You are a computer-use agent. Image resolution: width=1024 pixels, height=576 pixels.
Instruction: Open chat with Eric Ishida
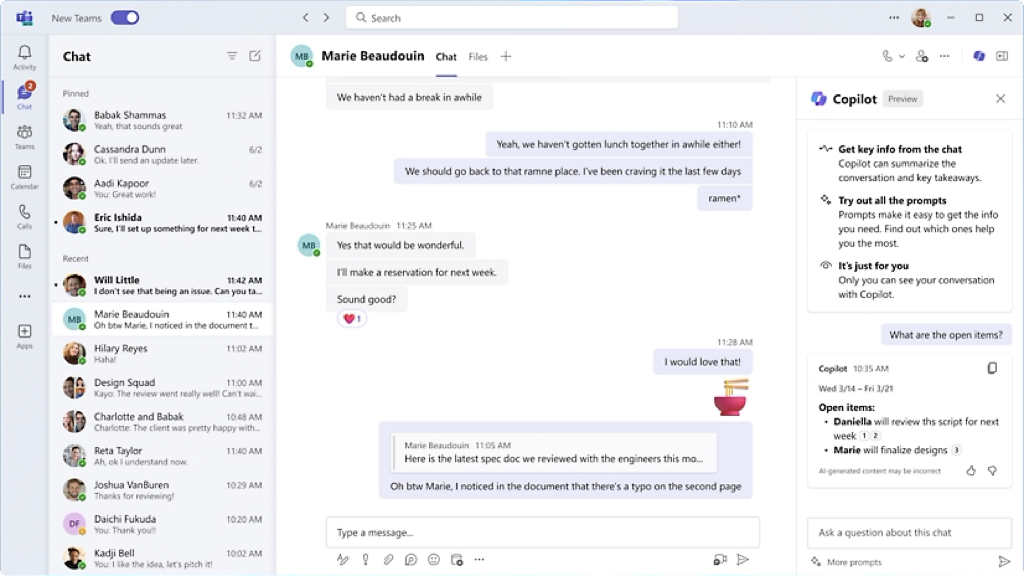163,222
